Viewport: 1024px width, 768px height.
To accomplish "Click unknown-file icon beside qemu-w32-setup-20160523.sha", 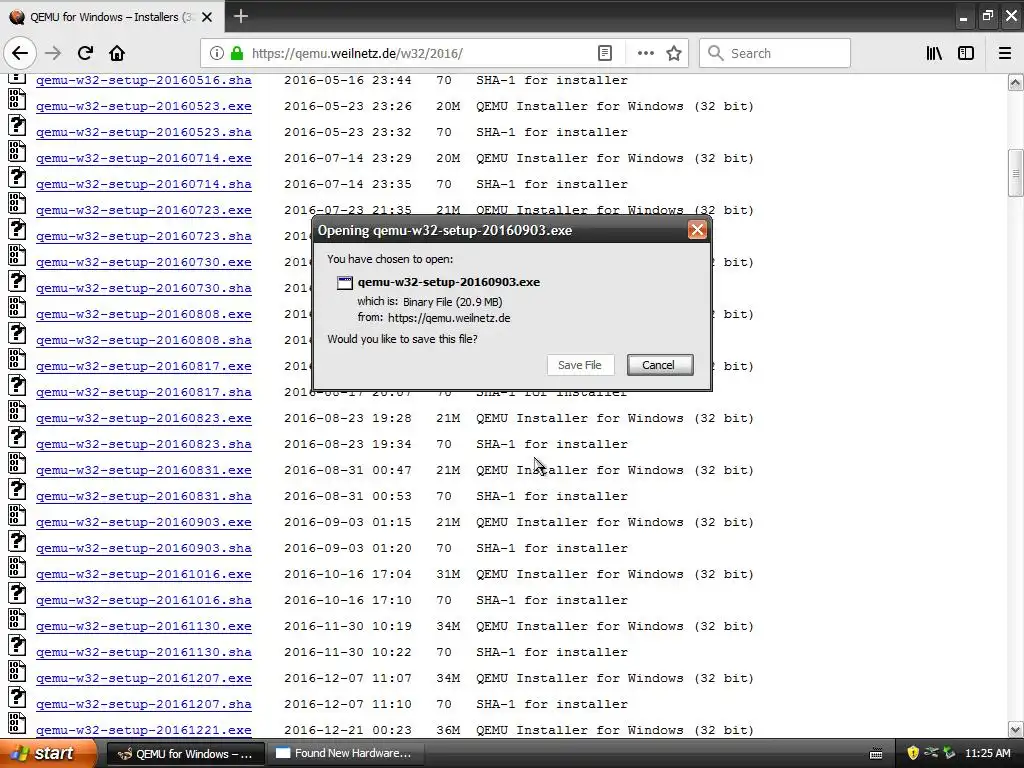I will [x=17, y=125].
